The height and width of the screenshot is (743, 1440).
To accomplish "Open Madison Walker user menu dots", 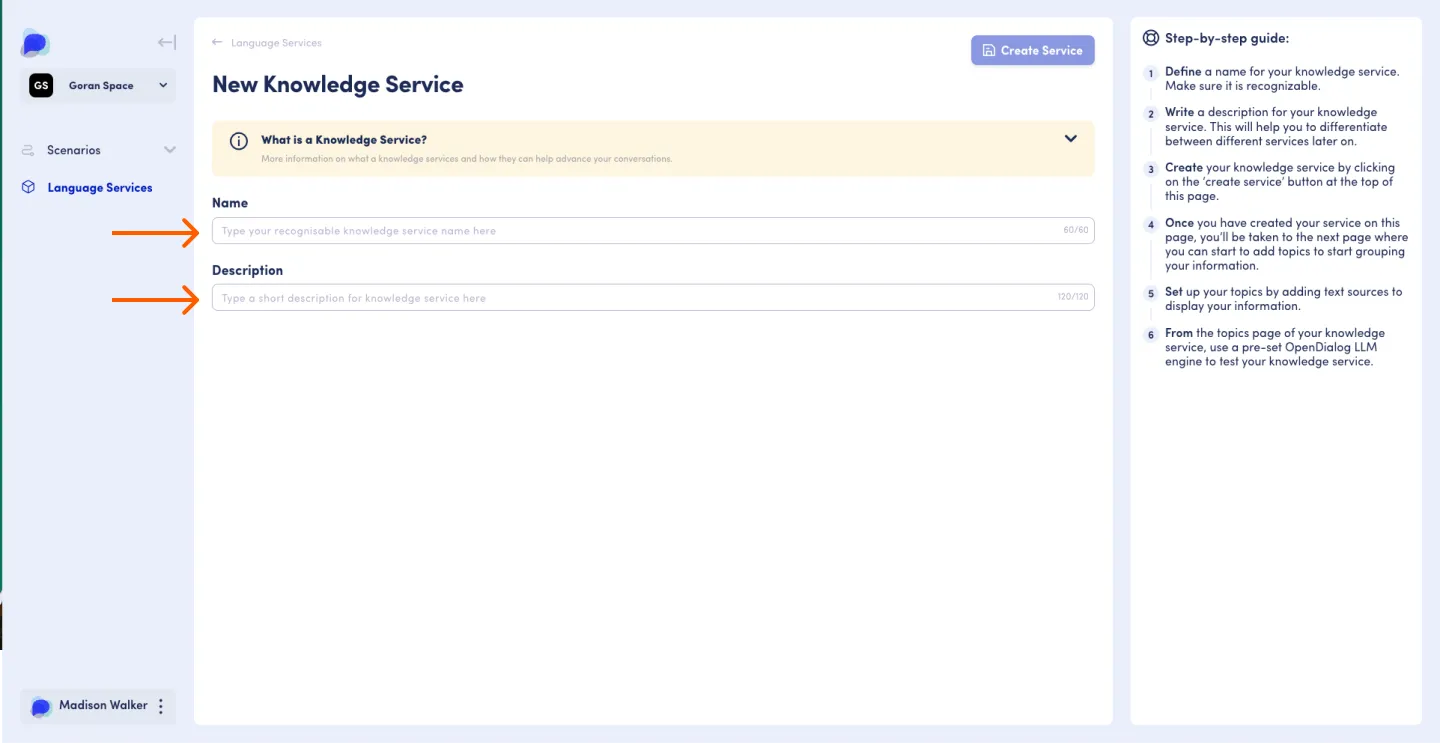I will pos(161,706).
